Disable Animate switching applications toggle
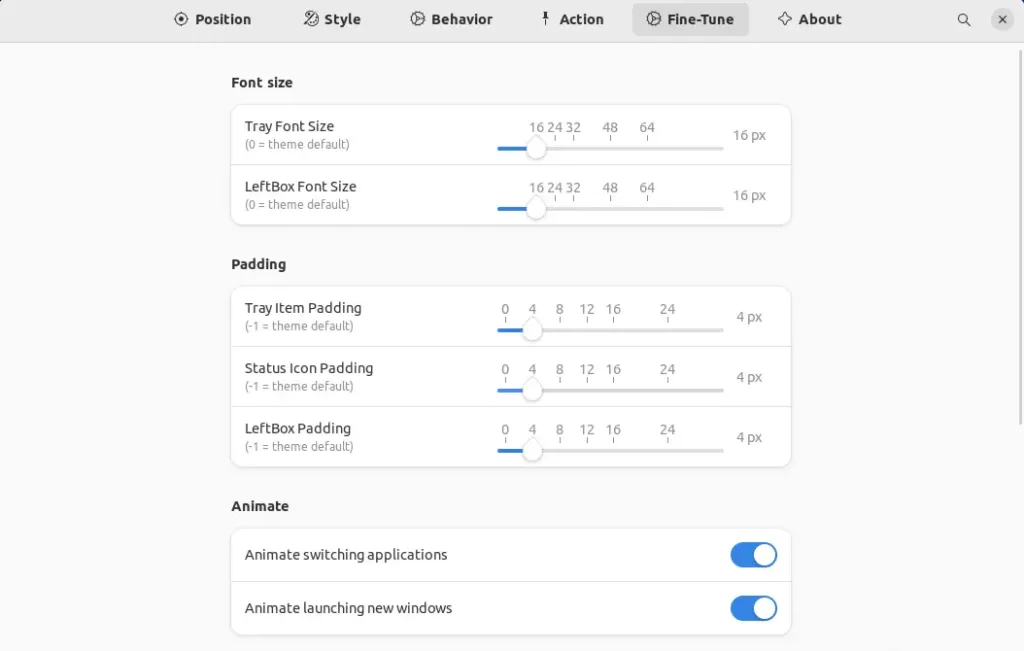The image size is (1024, 651). [753, 555]
